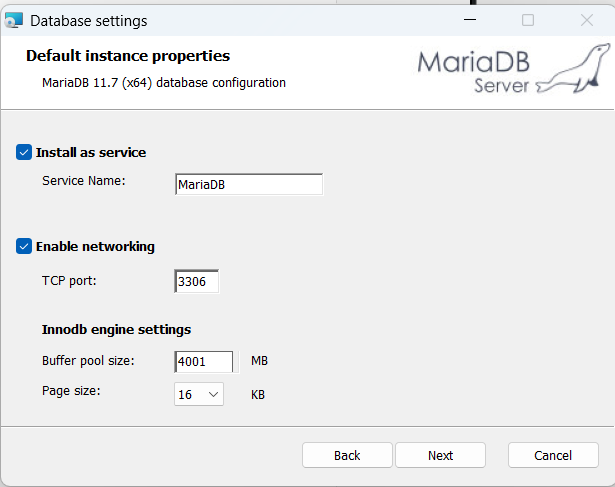Image resolution: width=615 pixels, height=487 pixels.
Task: Close the Database settings window
Action: pos(587,20)
